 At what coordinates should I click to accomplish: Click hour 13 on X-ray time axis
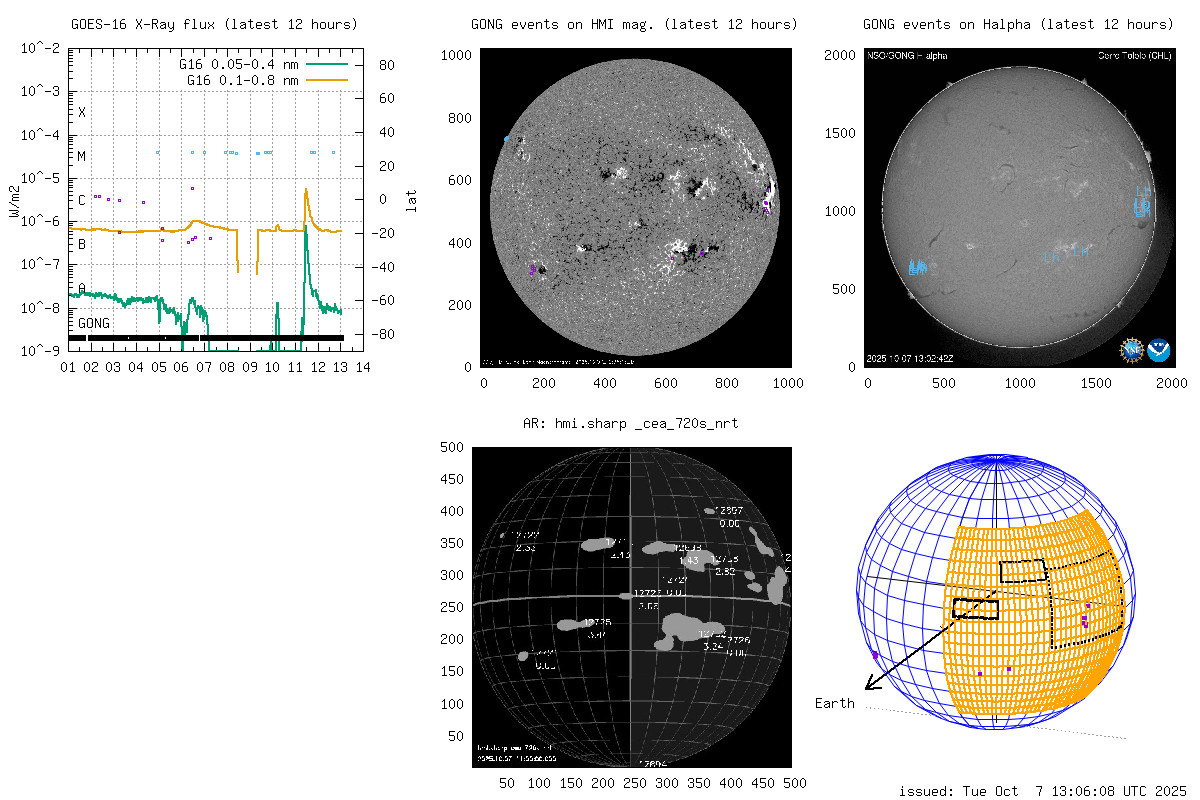tap(340, 367)
